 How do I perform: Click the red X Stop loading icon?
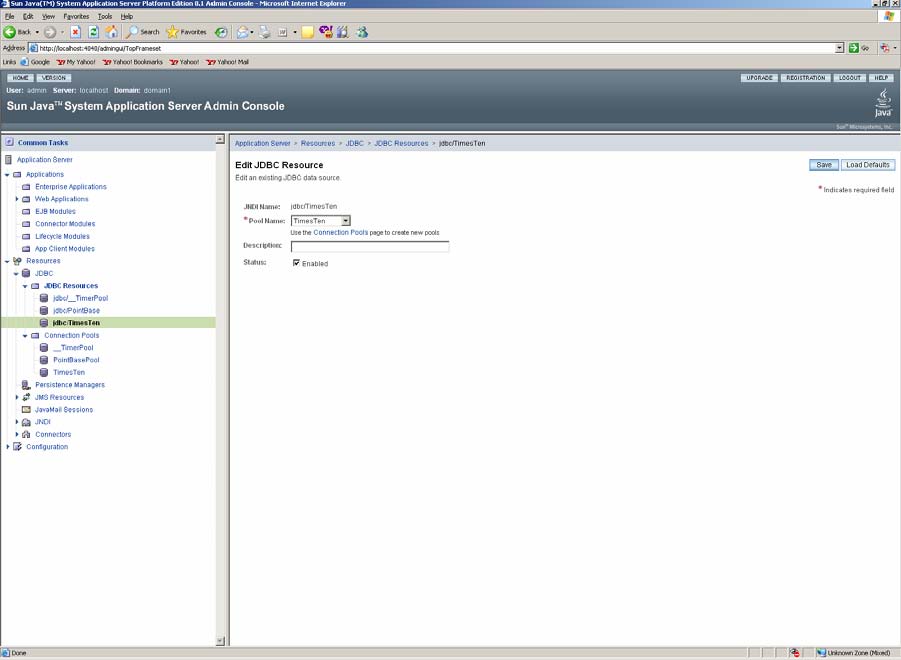pyautogui.click(x=75, y=32)
